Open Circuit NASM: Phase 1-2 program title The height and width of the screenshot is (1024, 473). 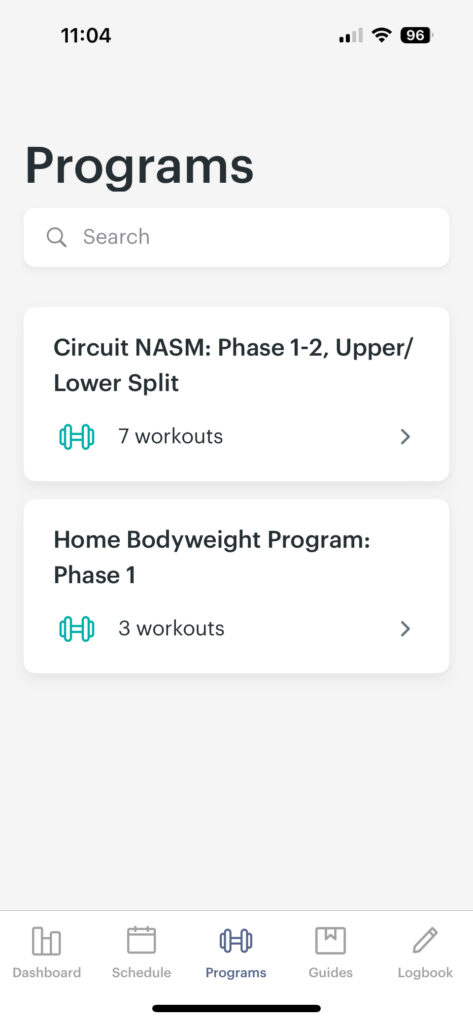click(233, 365)
